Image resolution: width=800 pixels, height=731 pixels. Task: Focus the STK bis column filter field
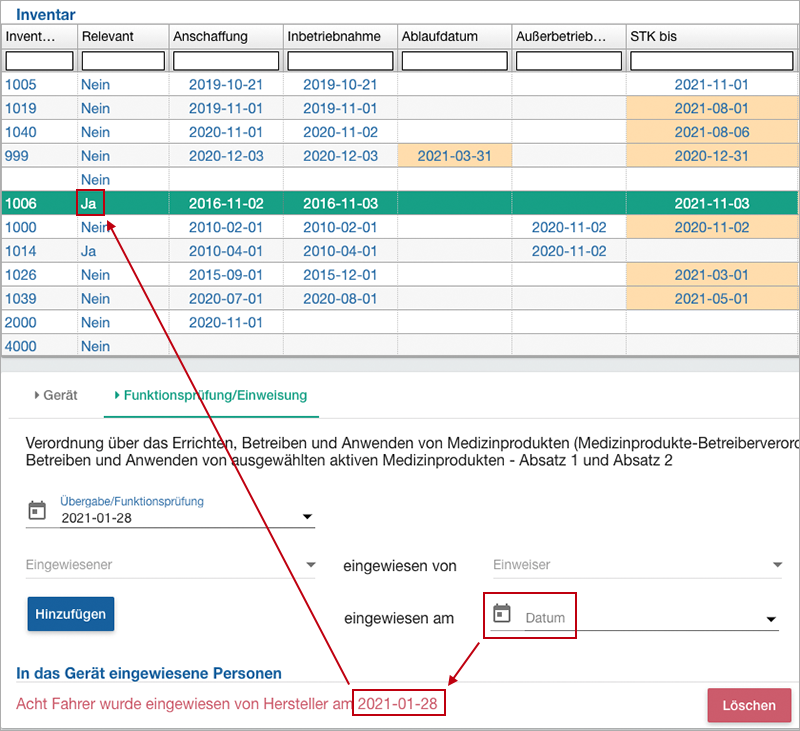pos(712,61)
